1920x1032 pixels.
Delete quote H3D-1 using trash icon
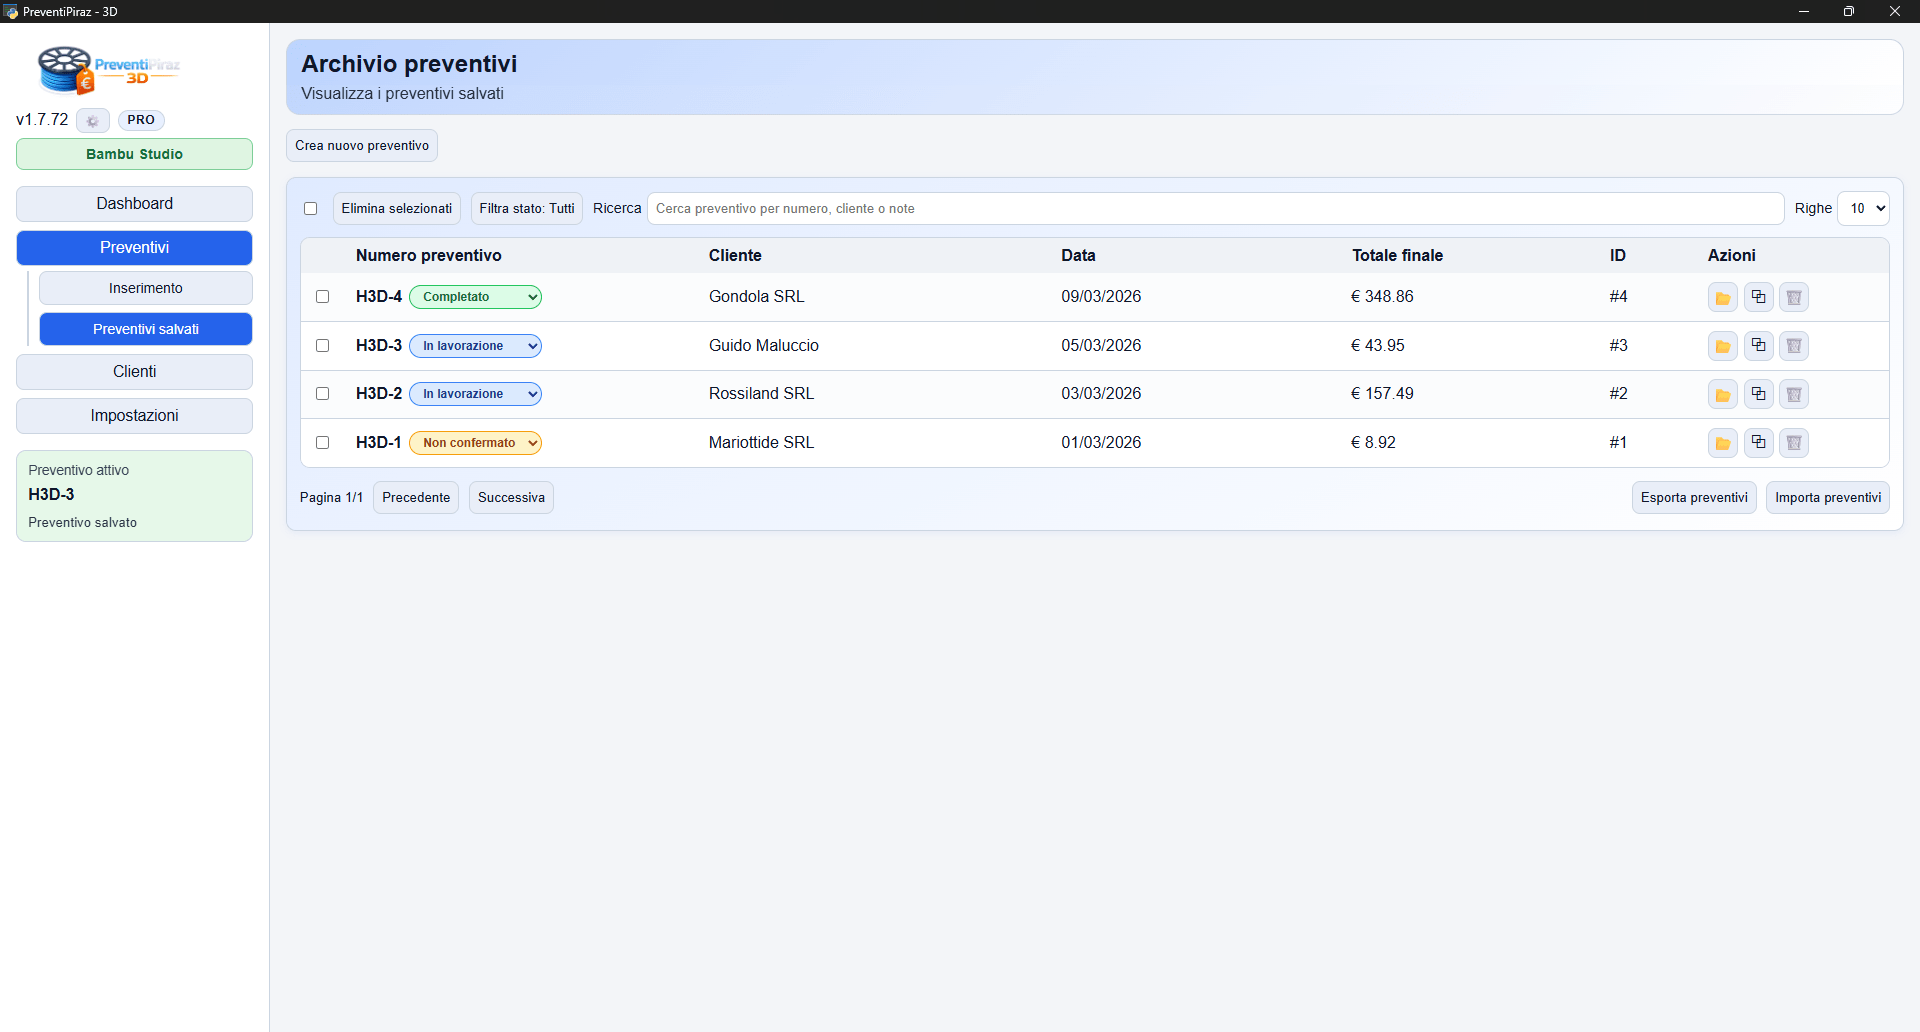[x=1794, y=443]
